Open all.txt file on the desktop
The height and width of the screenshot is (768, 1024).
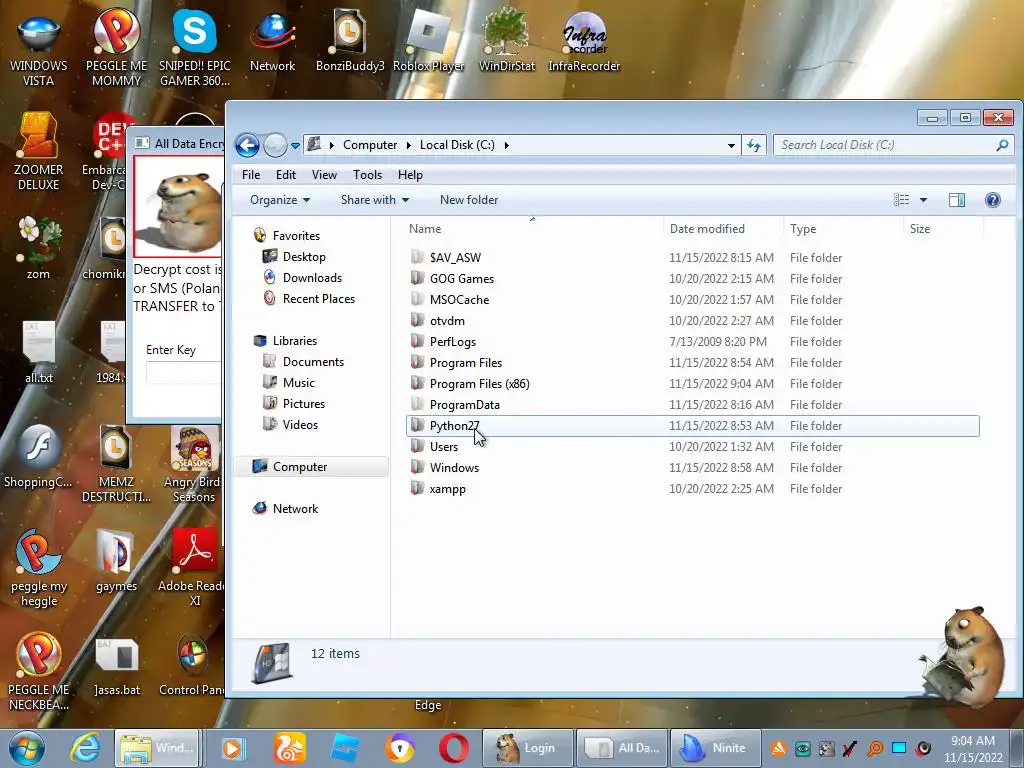pos(39,351)
